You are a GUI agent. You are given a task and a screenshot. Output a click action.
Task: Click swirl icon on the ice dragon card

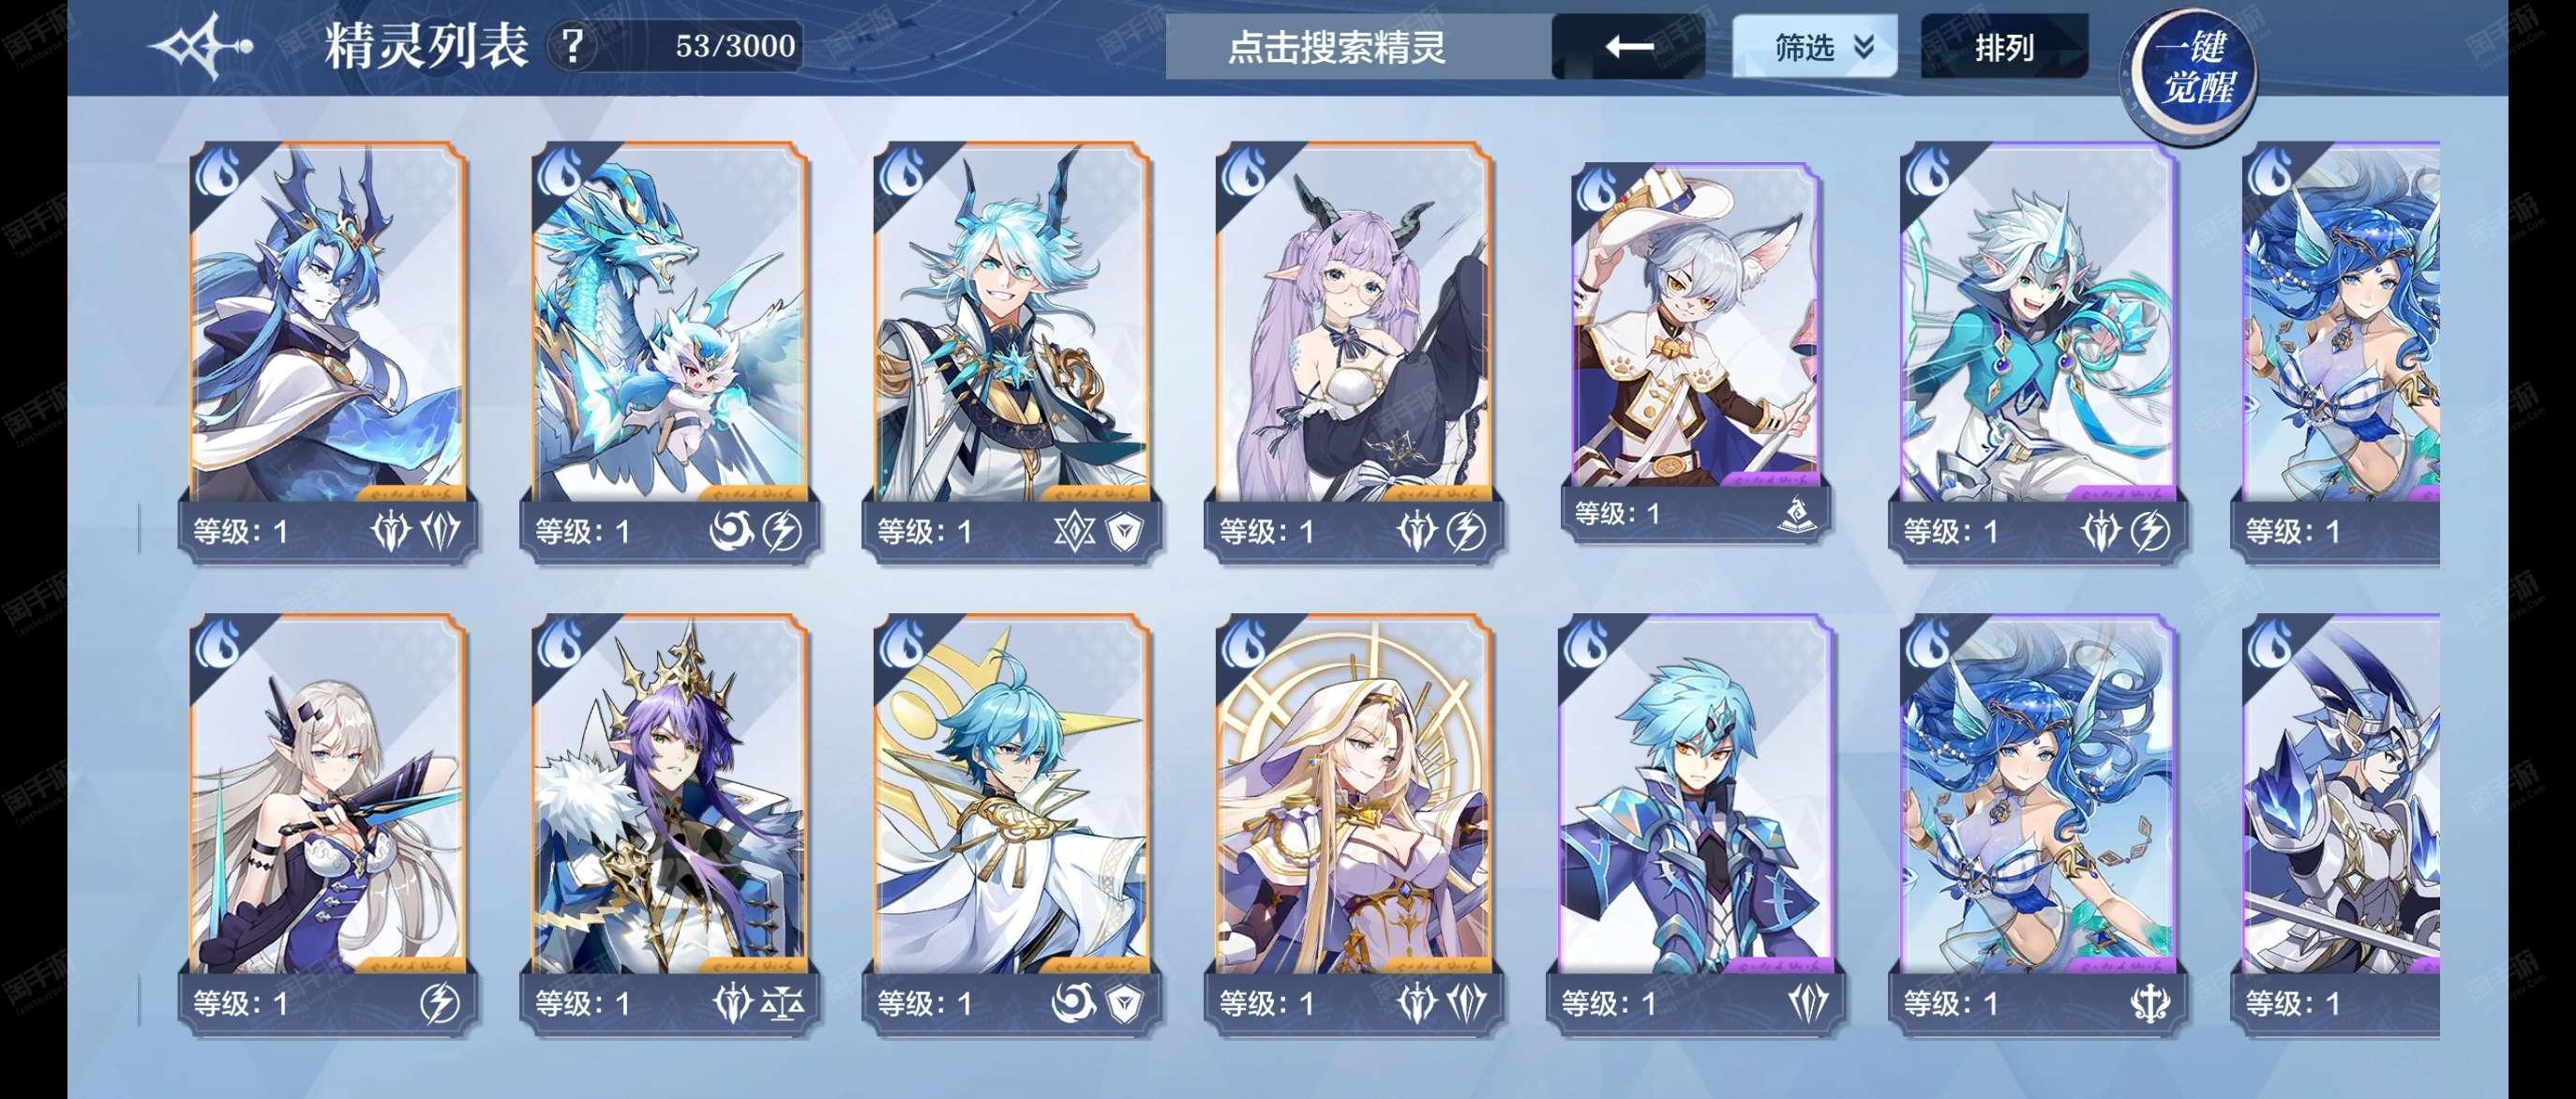(x=731, y=531)
